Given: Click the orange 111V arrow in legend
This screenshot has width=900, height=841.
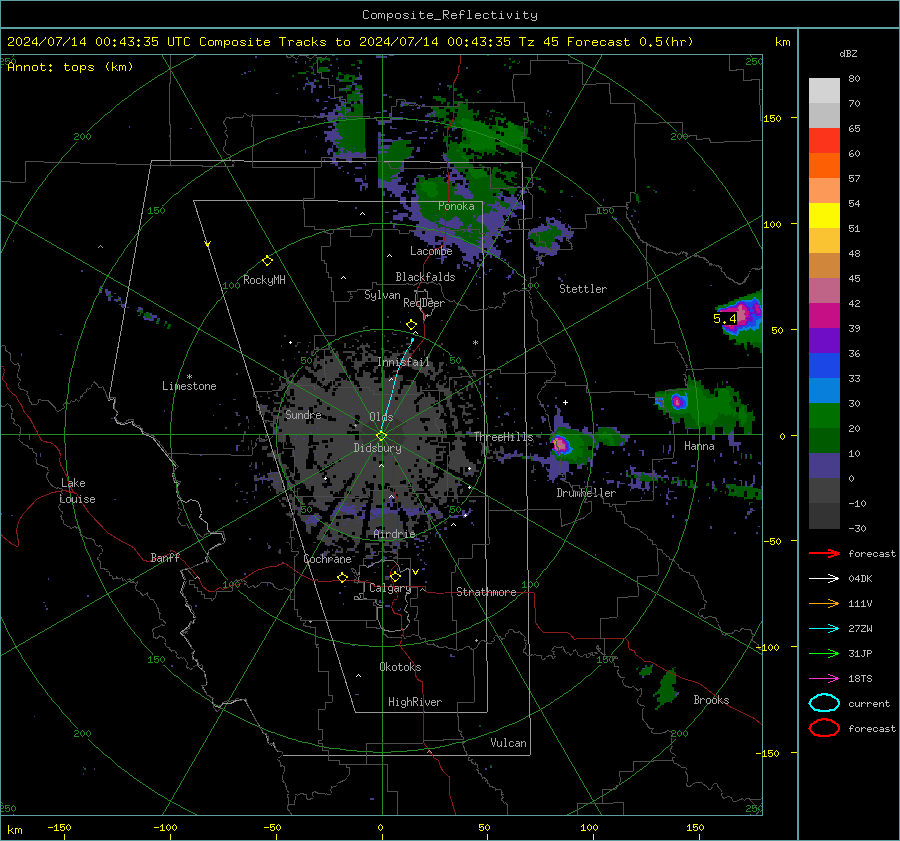Looking at the screenshot, I should (x=824, y=603).
